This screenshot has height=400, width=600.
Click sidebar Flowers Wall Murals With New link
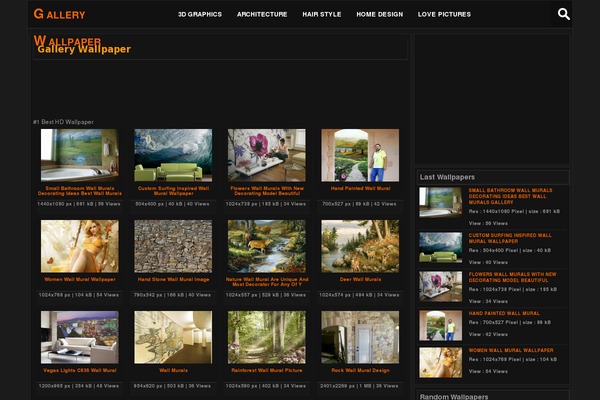point(512,277)
